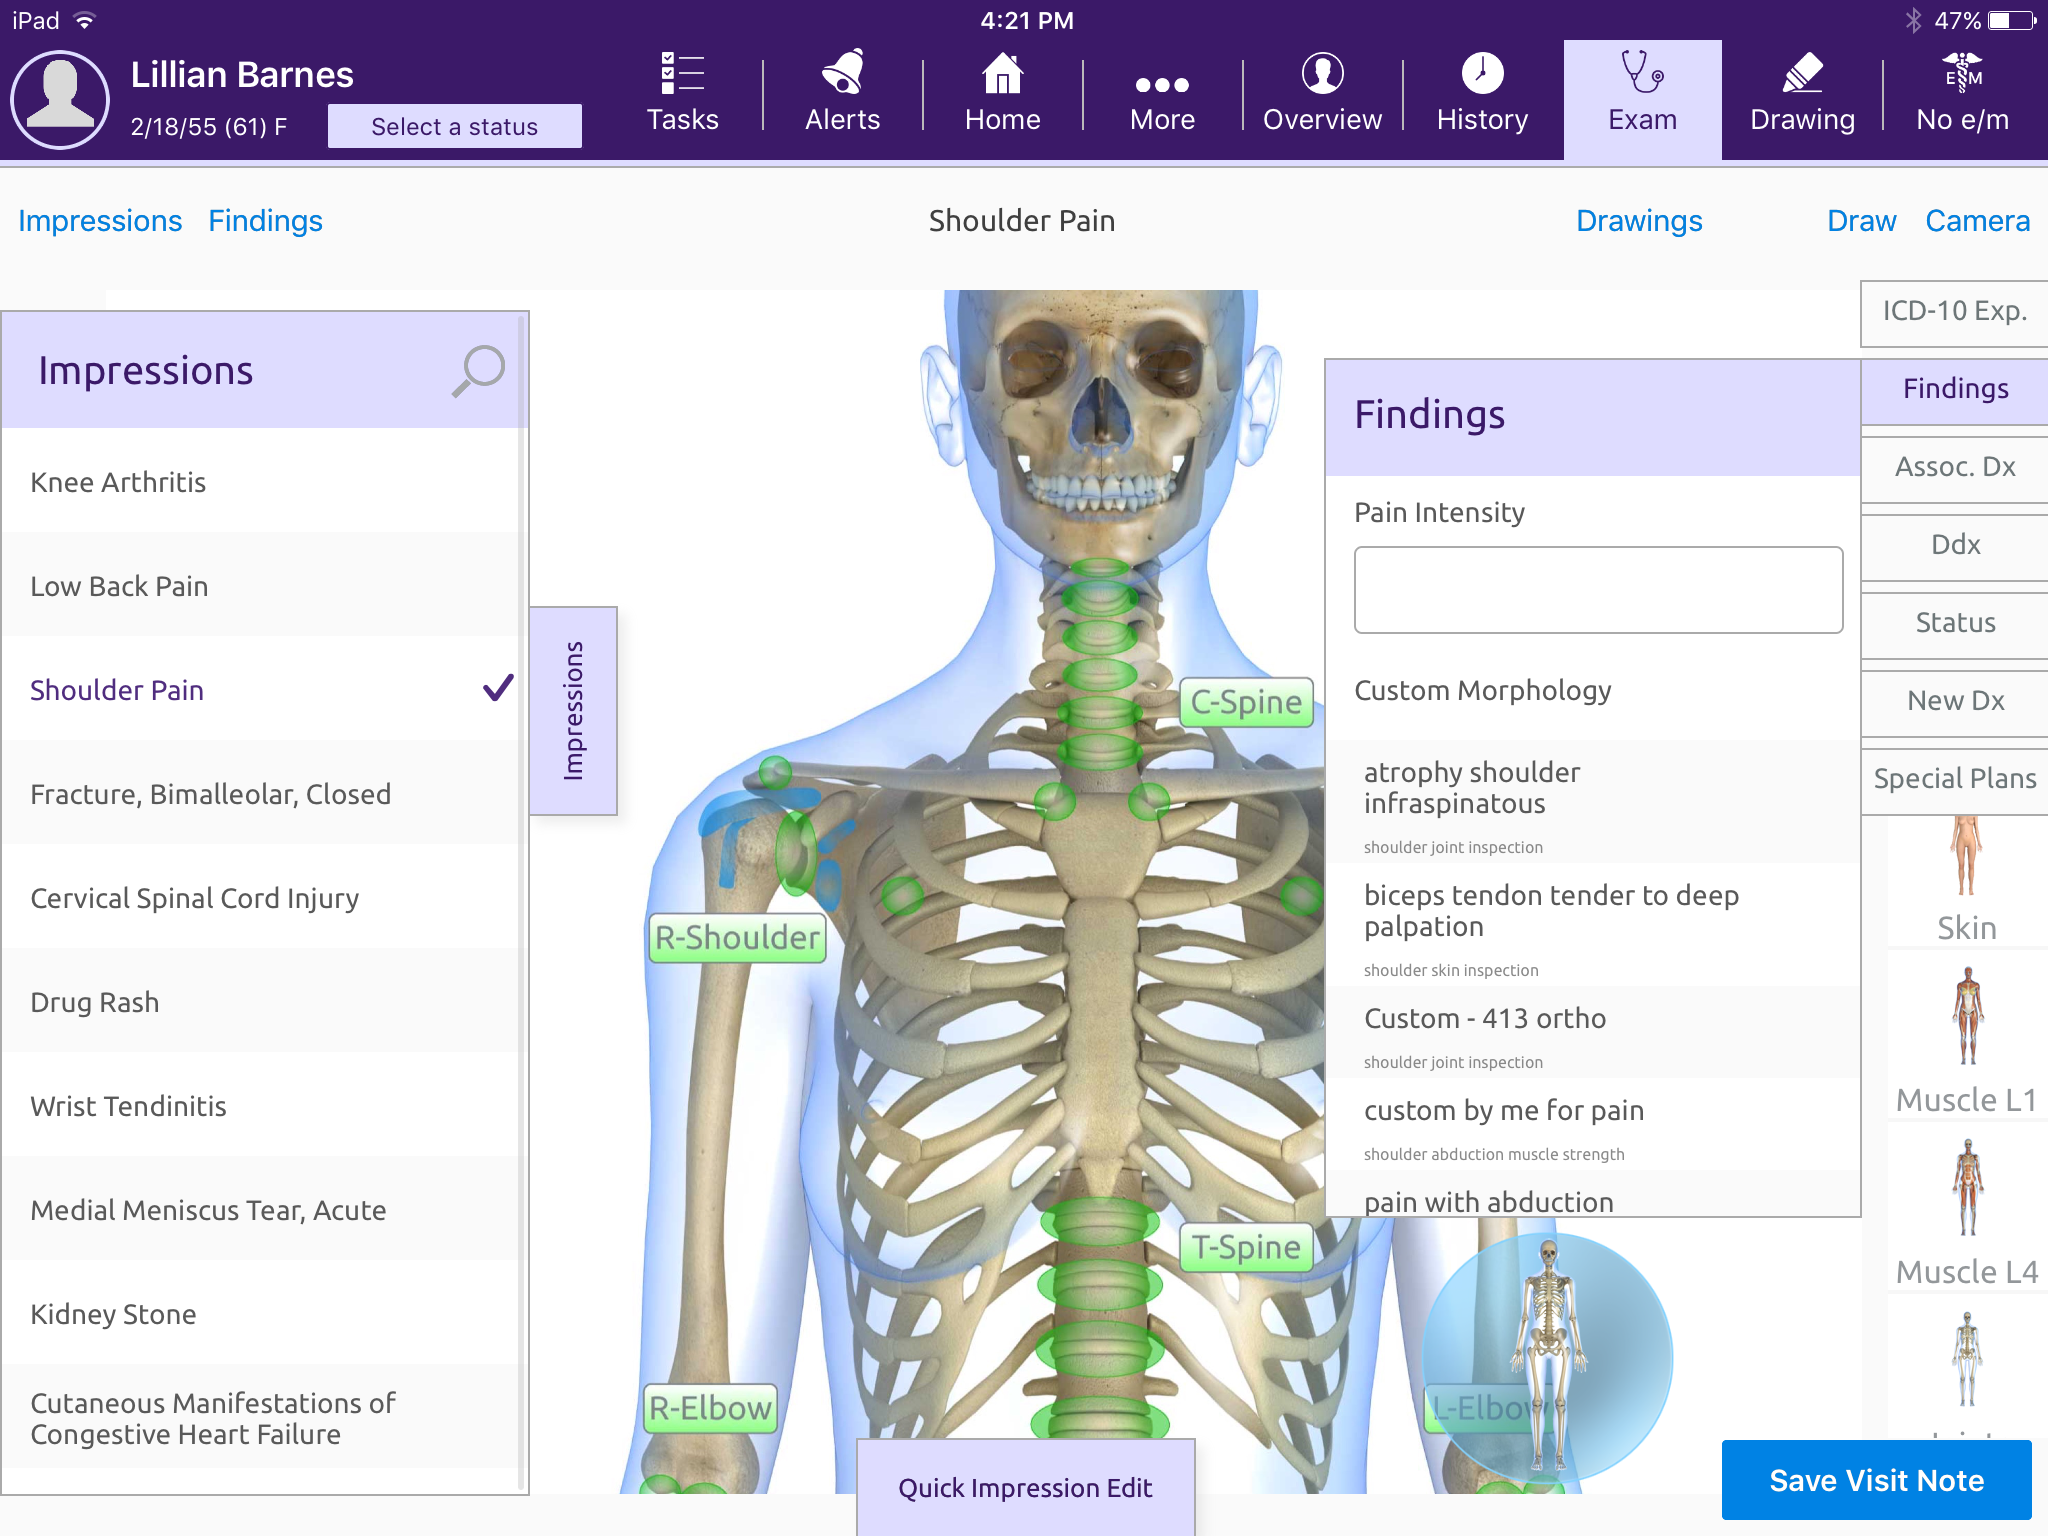Click the Pain Intensity input field
The width and height of the screenshot is (2048, 1536).
tap(1597, 590)
